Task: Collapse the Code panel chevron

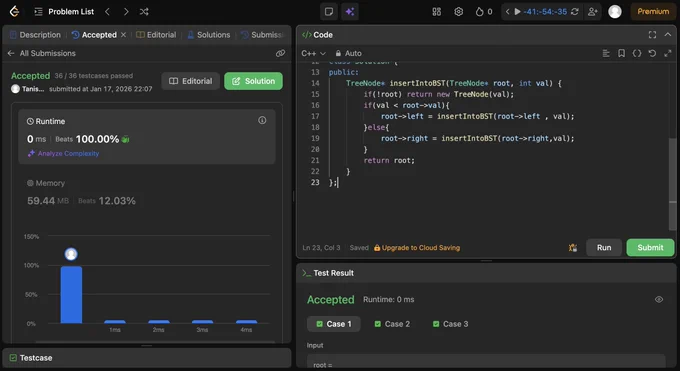Action: pos(668,35)
